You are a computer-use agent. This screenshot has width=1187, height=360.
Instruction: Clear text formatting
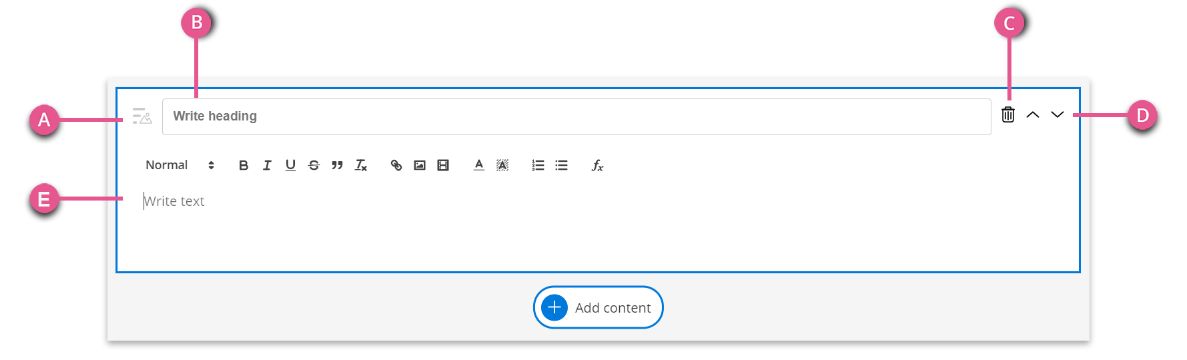pyautogui.click(x=361, y=165)
